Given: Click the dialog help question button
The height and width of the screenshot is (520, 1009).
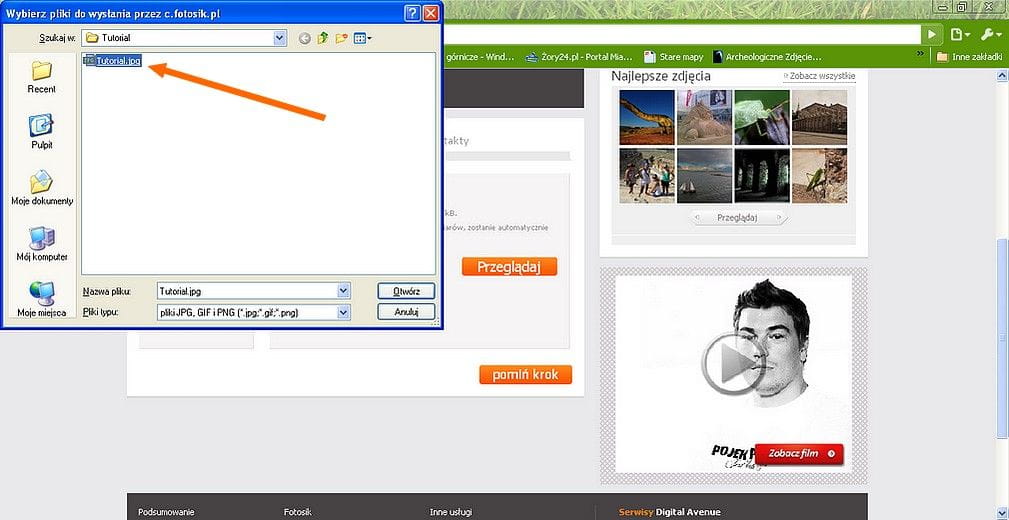Looking at the screenshot, I should (x=414, y=13).
